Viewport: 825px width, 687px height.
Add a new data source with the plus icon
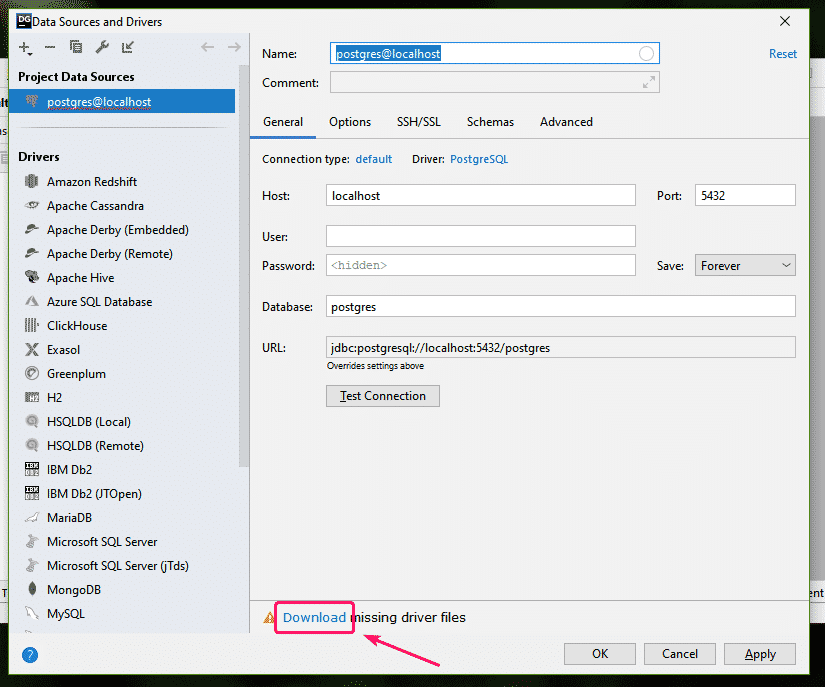pyautogui.click(x=22, y=46)
